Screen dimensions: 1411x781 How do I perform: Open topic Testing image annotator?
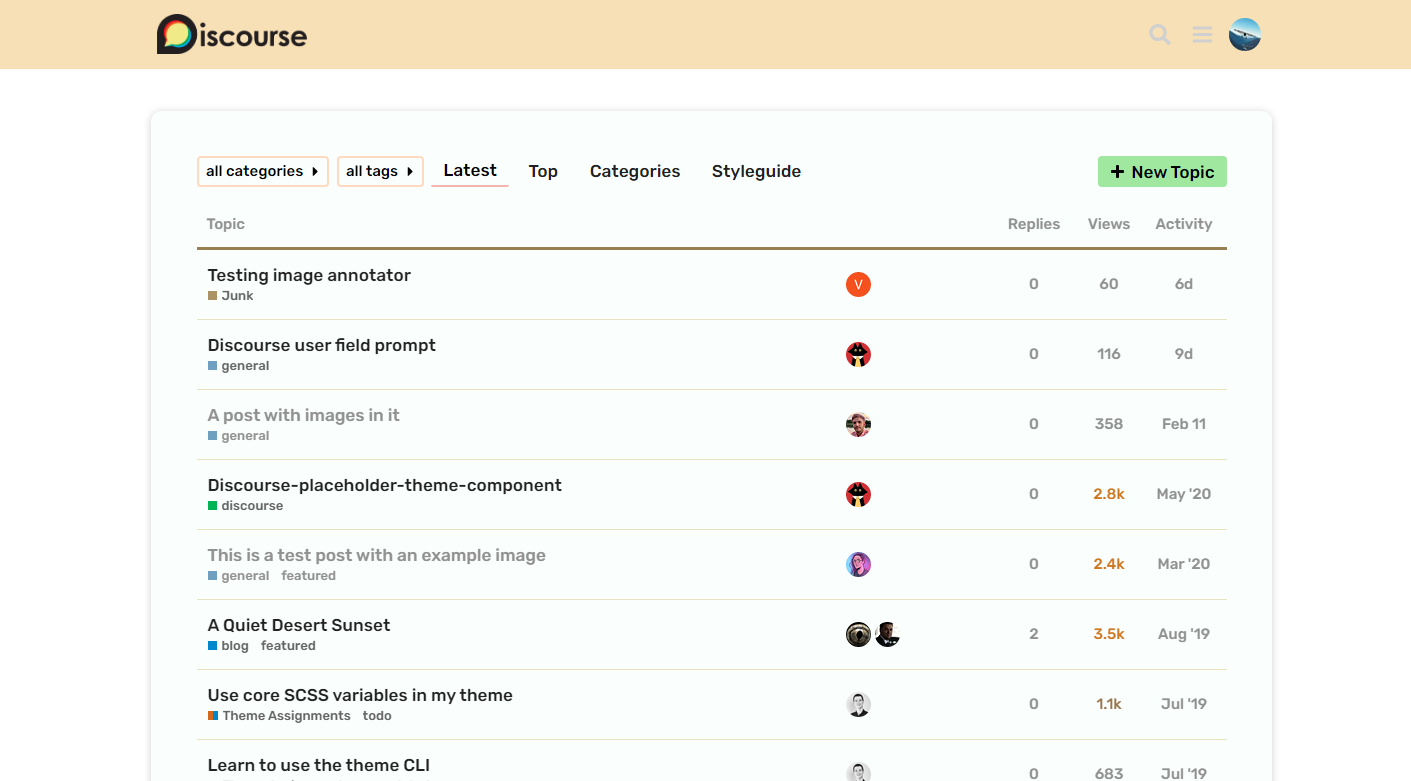[309, 275]
